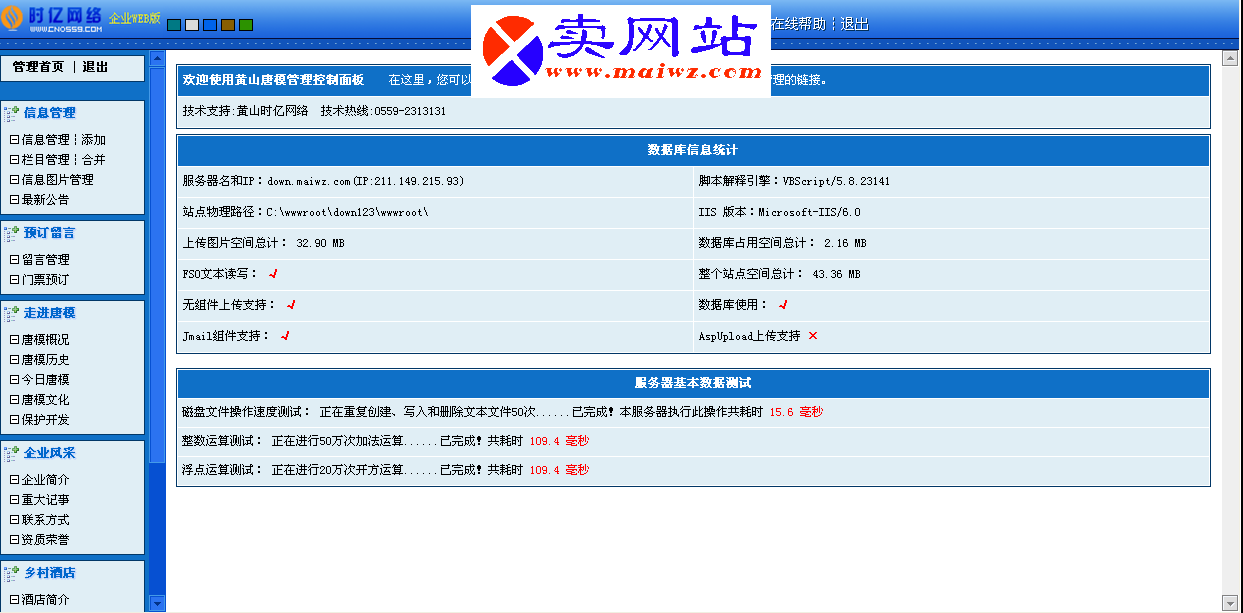Image resolution: width=1243 pixels, height=613 pixels.
Task: Click the 乡村酒店 section tree icon
Action: [x=12, y=573]
